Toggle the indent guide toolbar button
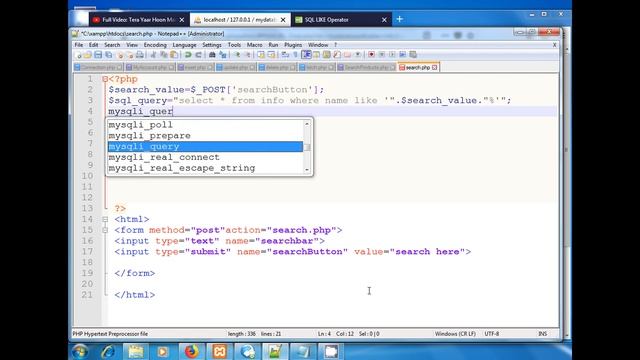This screenshot has height=360, width=640. pyautogui.click(x=306, y=54)
